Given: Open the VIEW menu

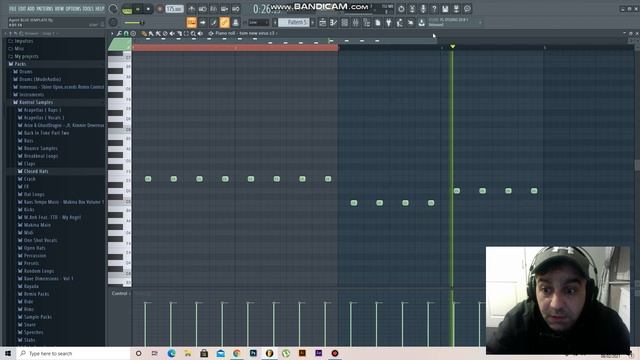Looking at the screenshot, I should [60, 9].
